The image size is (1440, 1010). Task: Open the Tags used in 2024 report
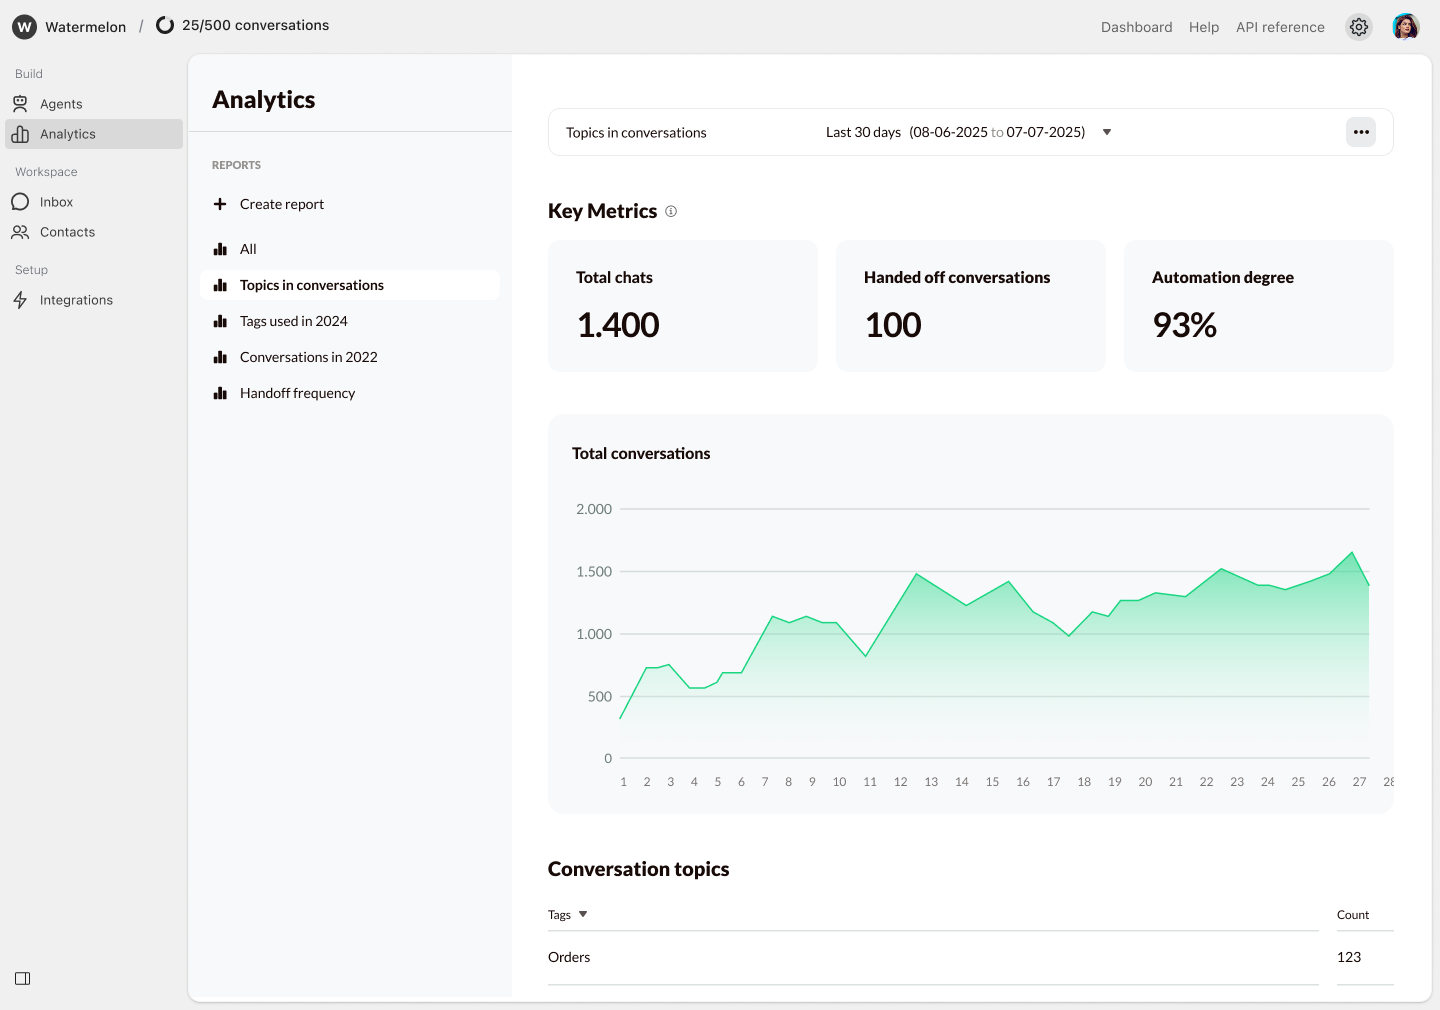(293, 321)
